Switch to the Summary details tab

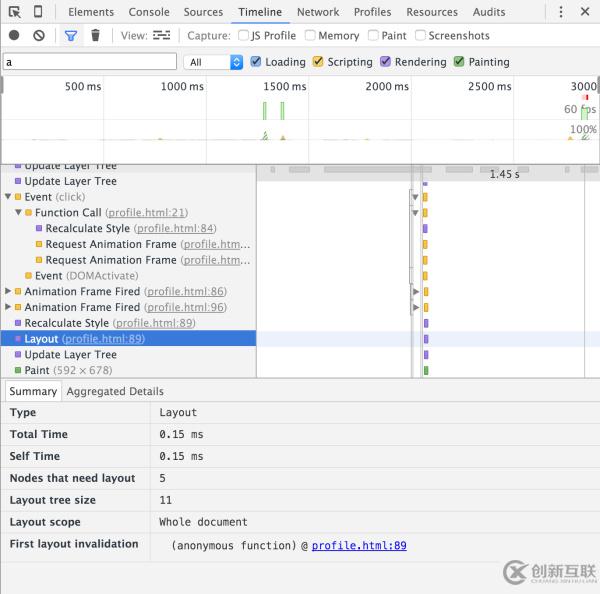click(33, 391)
